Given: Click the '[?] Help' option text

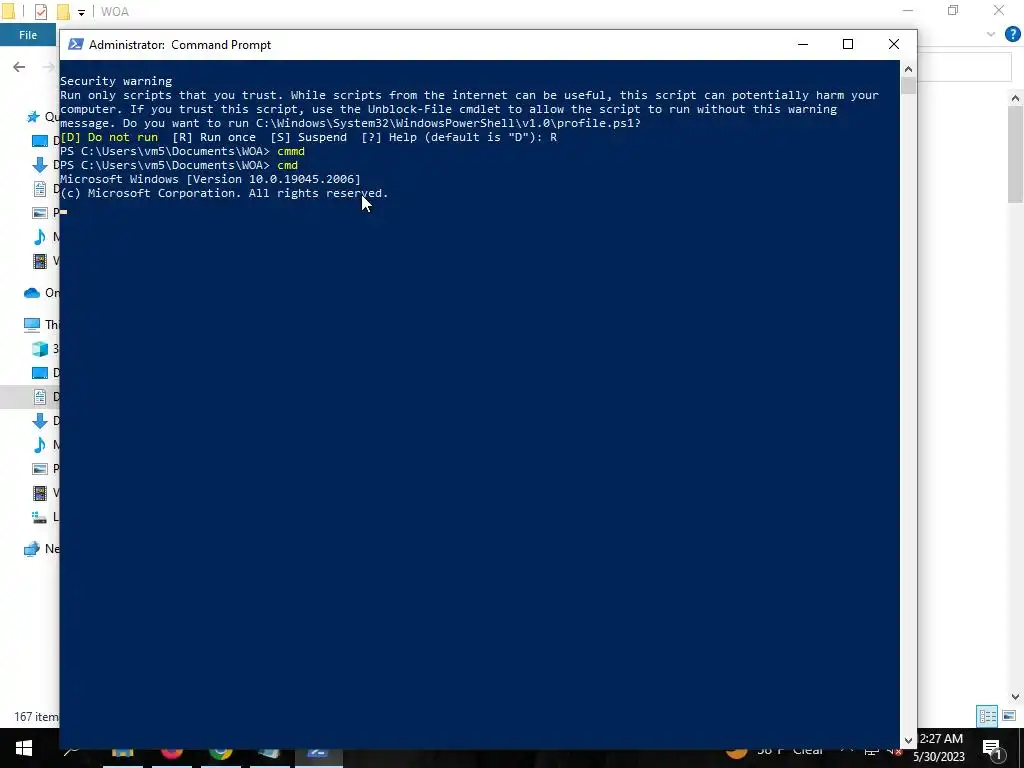Looking at the screenshot, I should pyautogui.click(x=389, y=137).
